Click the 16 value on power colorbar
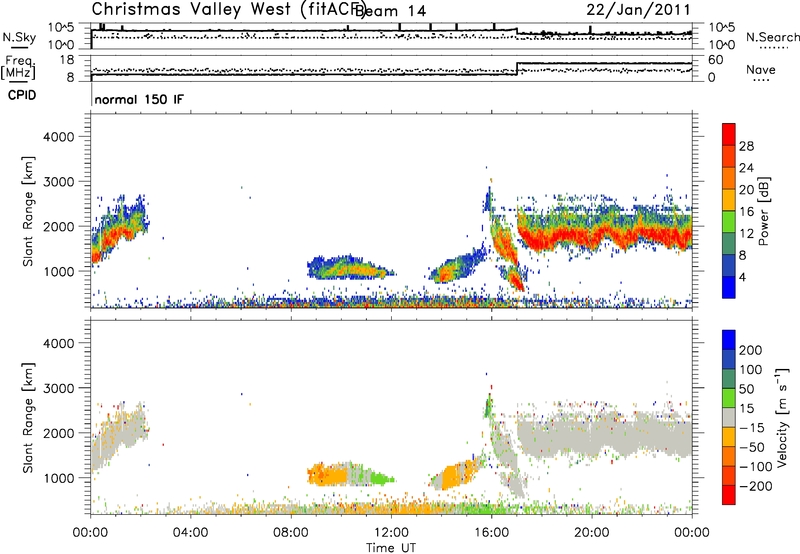This screenshot has width=800, height=554. pos(746,212)
